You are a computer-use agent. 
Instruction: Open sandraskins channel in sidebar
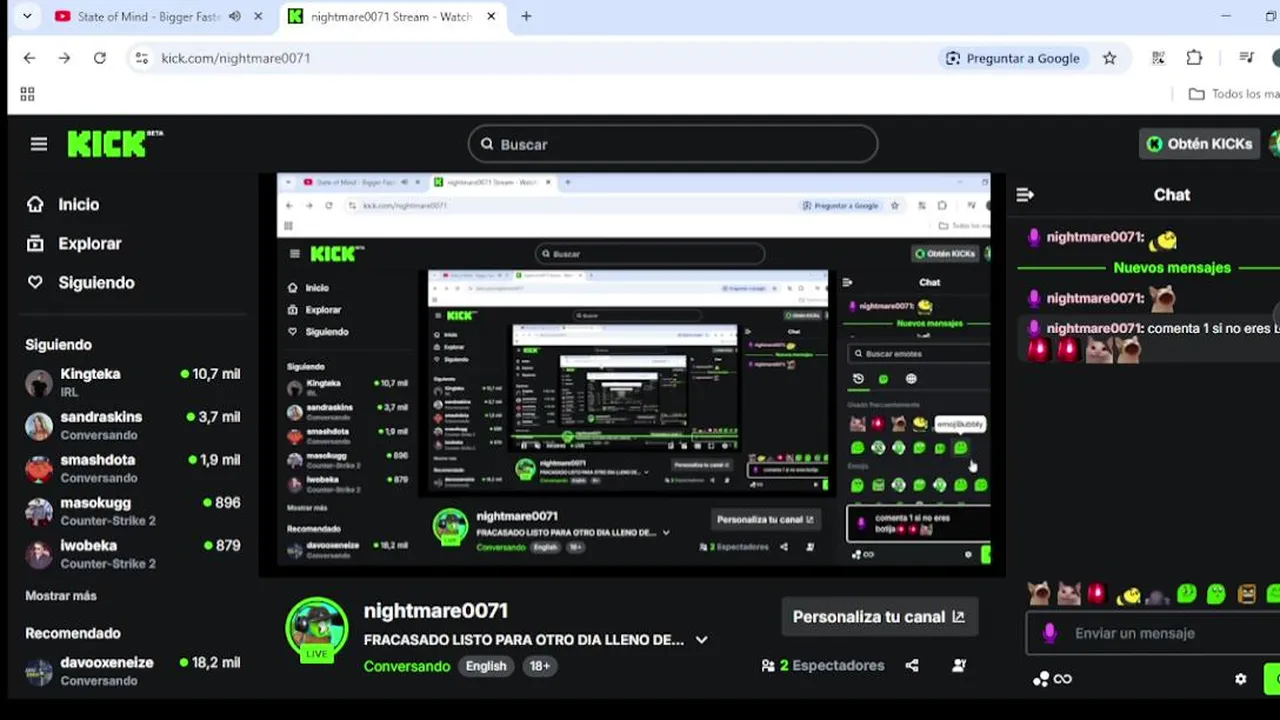(x=133, y=425)
